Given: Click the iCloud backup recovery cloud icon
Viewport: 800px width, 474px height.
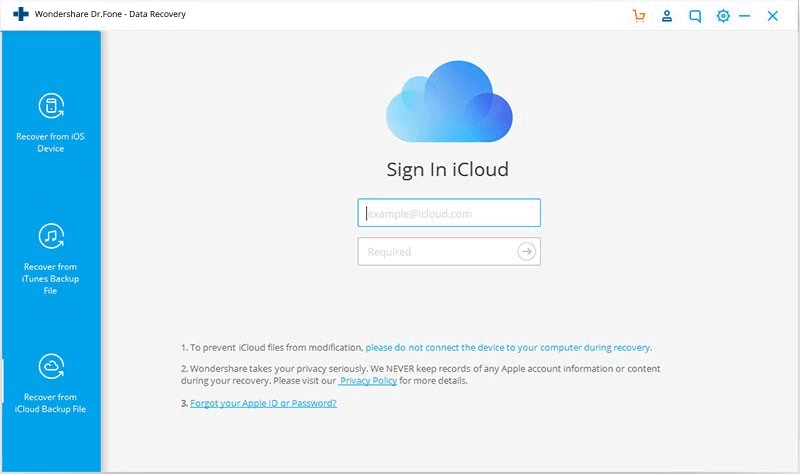Looking at the screenshot, I should pyautogui.click(x=51, y=366).
